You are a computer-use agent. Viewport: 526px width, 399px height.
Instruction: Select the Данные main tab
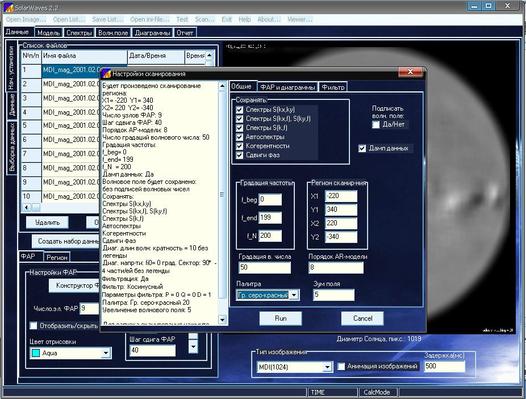coord(18,32)
